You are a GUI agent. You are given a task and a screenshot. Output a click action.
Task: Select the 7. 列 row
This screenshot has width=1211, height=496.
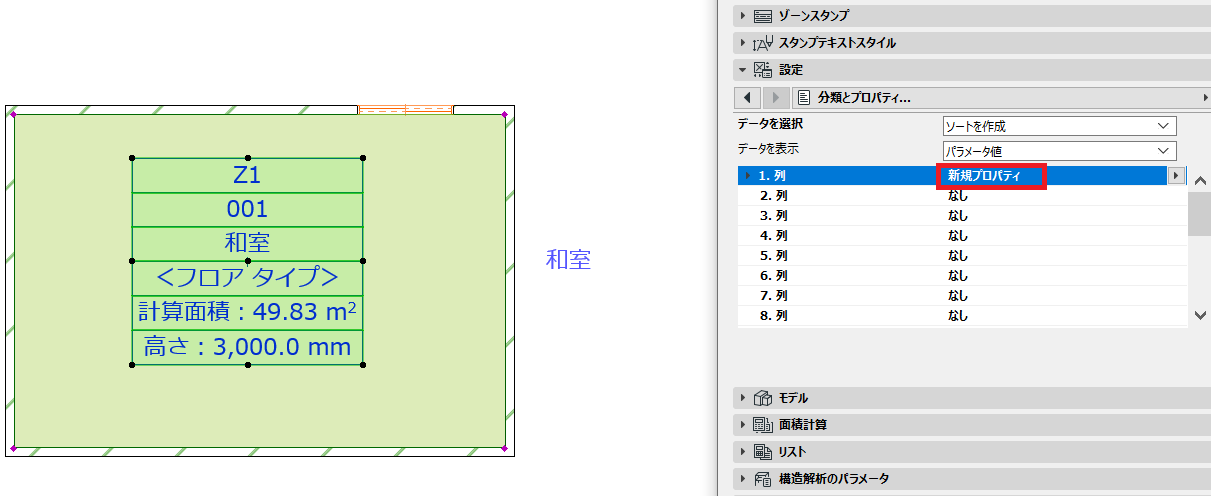point(962,296)
